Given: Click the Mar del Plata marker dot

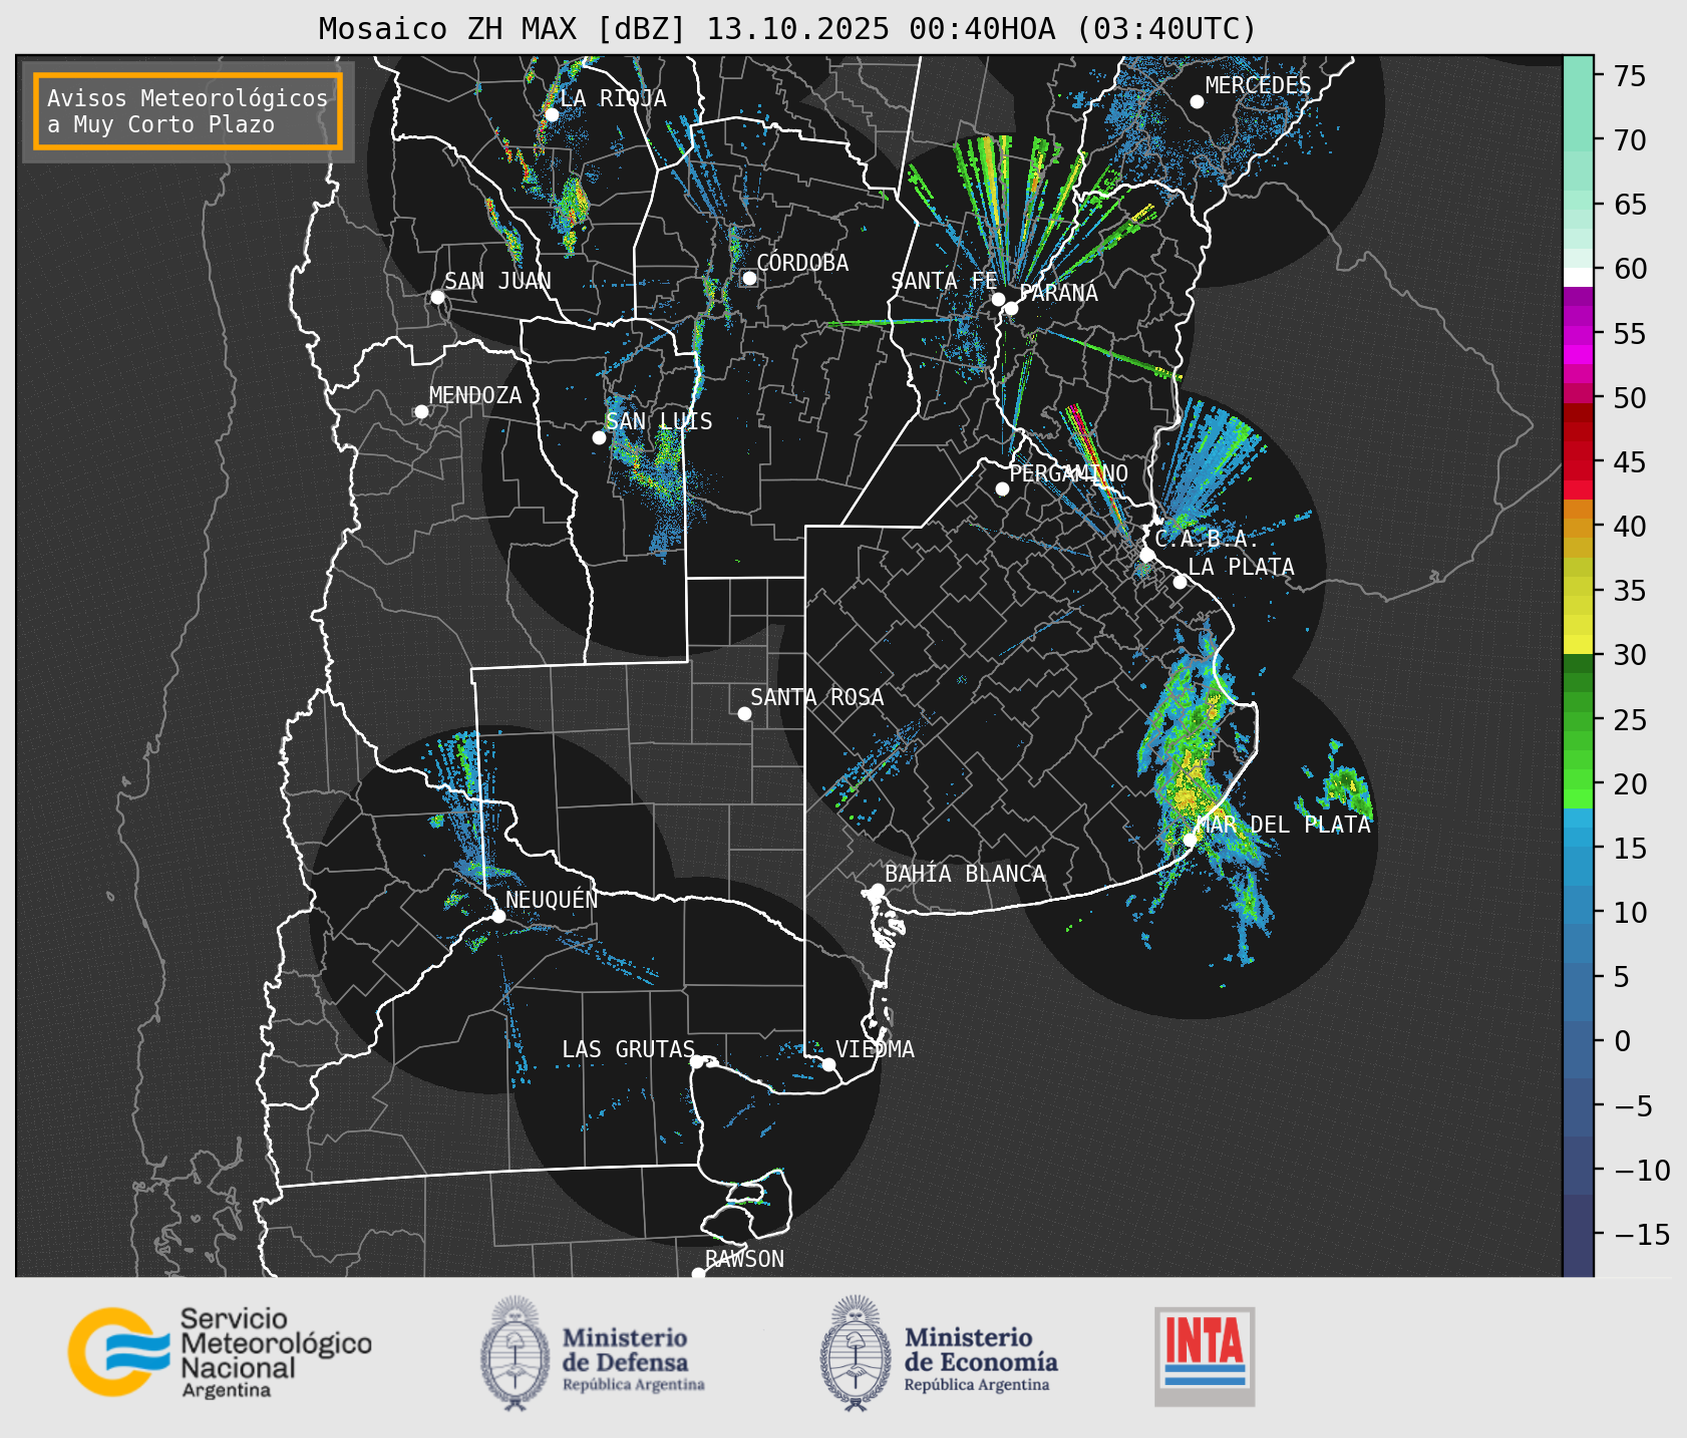Looking at the screenshot, I should click(1189, 839).
